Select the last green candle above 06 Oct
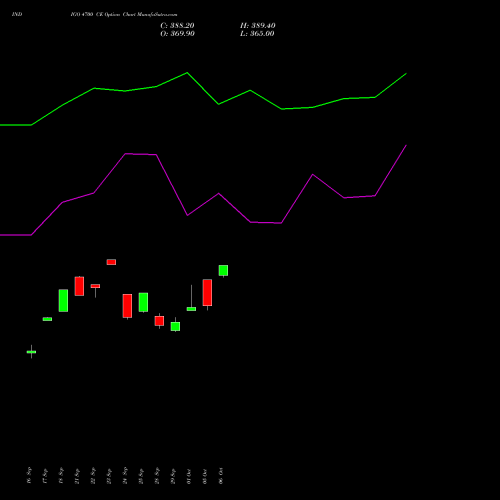The width and height of the screenshot is (500, 500). pos(223,270)
